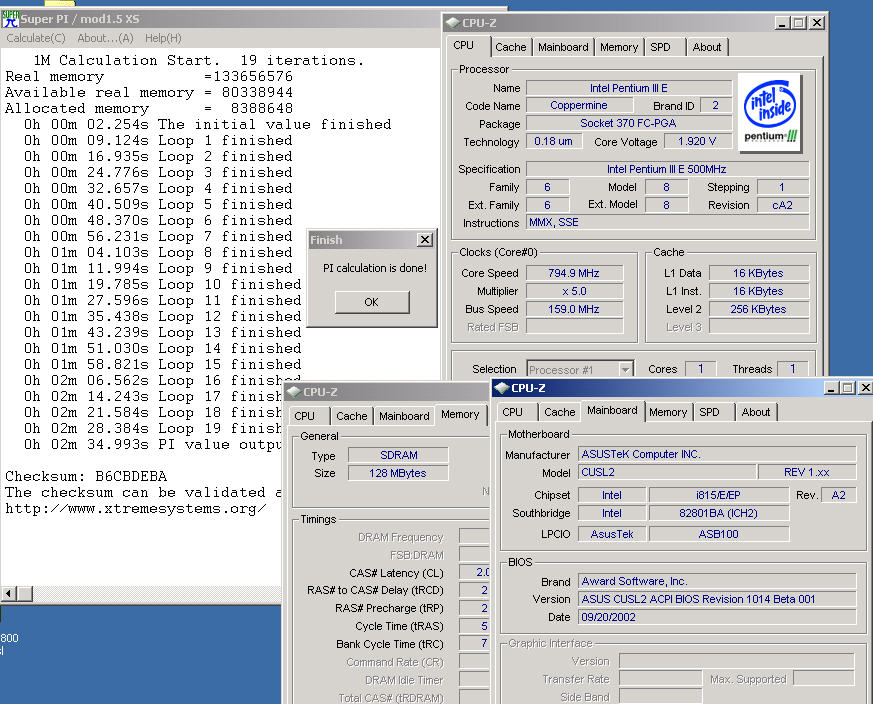Click the CPU-Z icon in the top CPU window title
This screenshot has height=704, width=873.
tap(452, 23)
